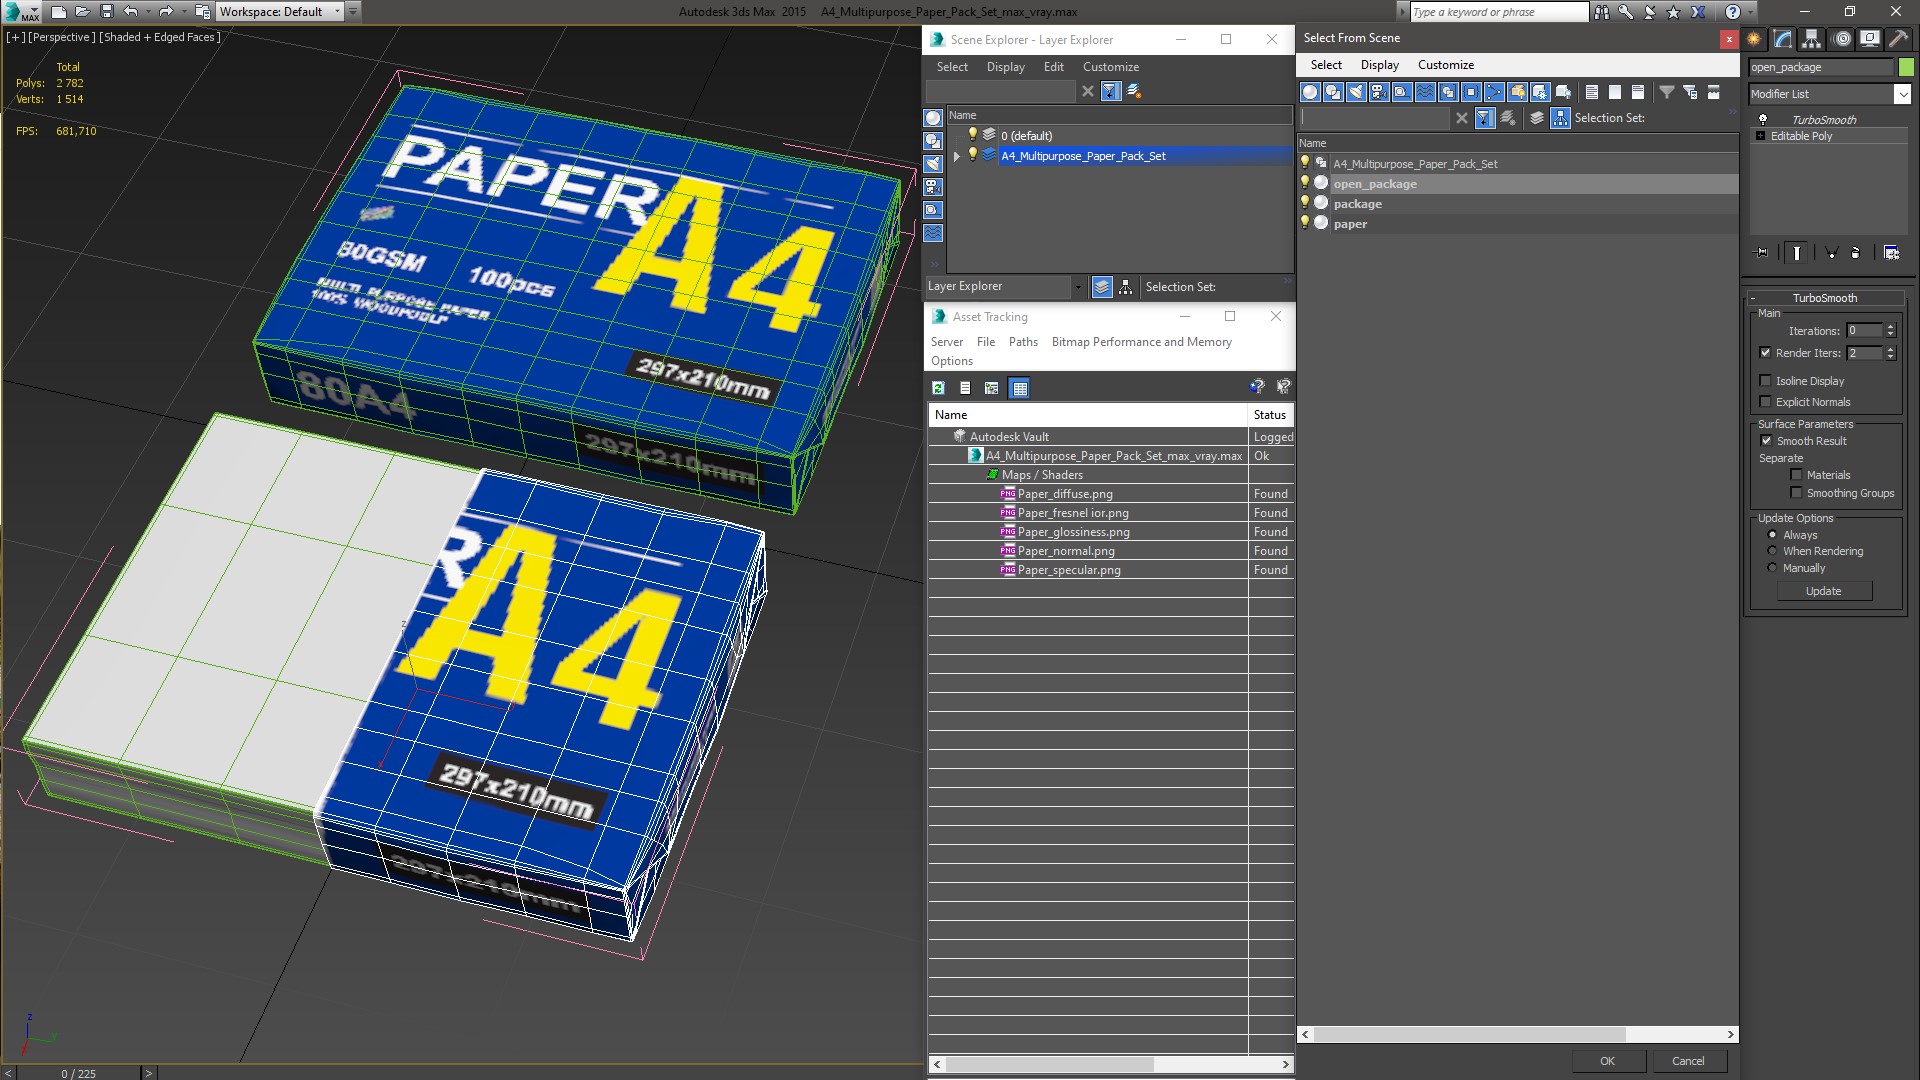The width and height of the screenshot is (1920, 1080).
Task: Select the Always update option
Action: coord(1772,535)
